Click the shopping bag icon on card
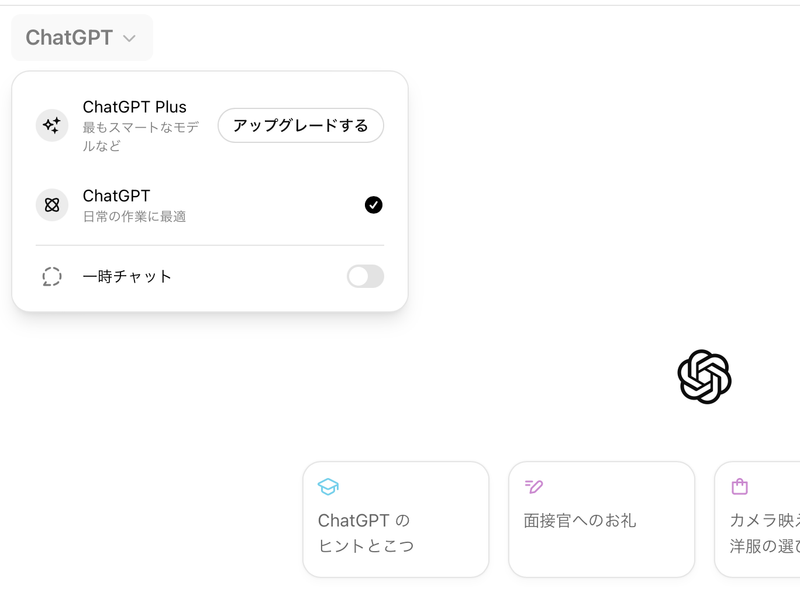Screen dimensions: 800x594 pyautogui.click(x=740, y=487)
